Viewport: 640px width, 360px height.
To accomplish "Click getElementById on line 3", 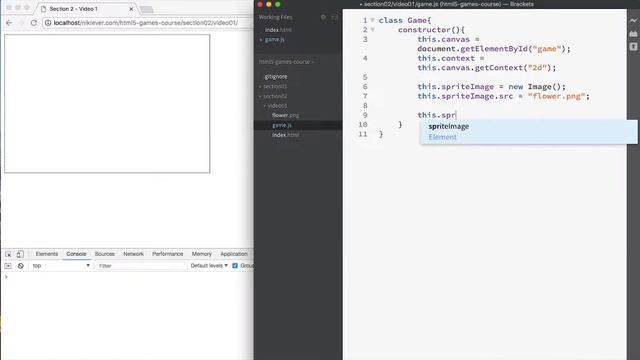I will tap(494, 49).
